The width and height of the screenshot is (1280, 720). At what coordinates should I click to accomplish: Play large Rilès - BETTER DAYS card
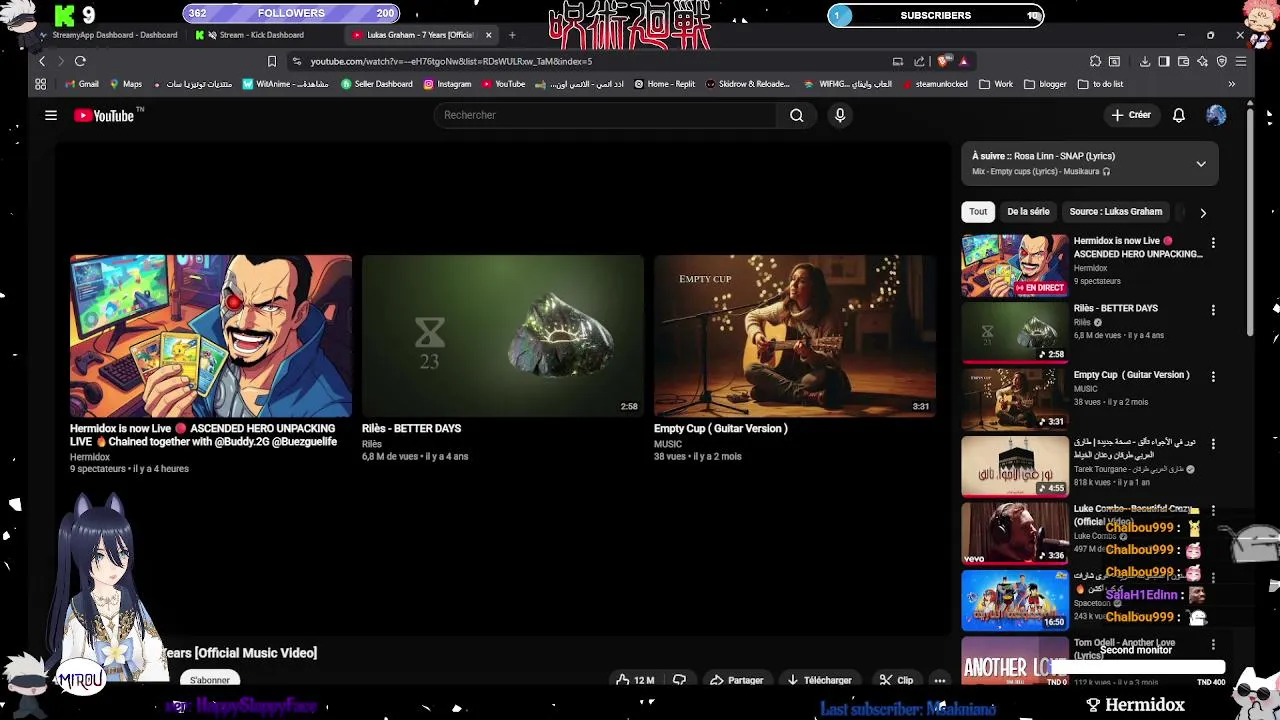click(503, 335)
